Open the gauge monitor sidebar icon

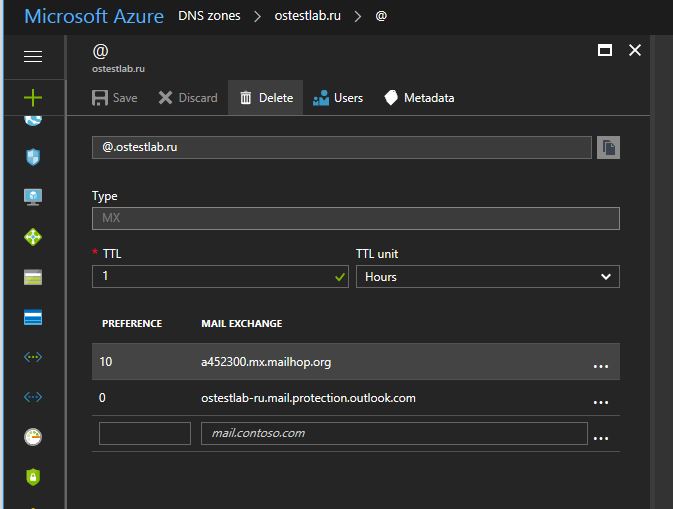coord(33,437)
